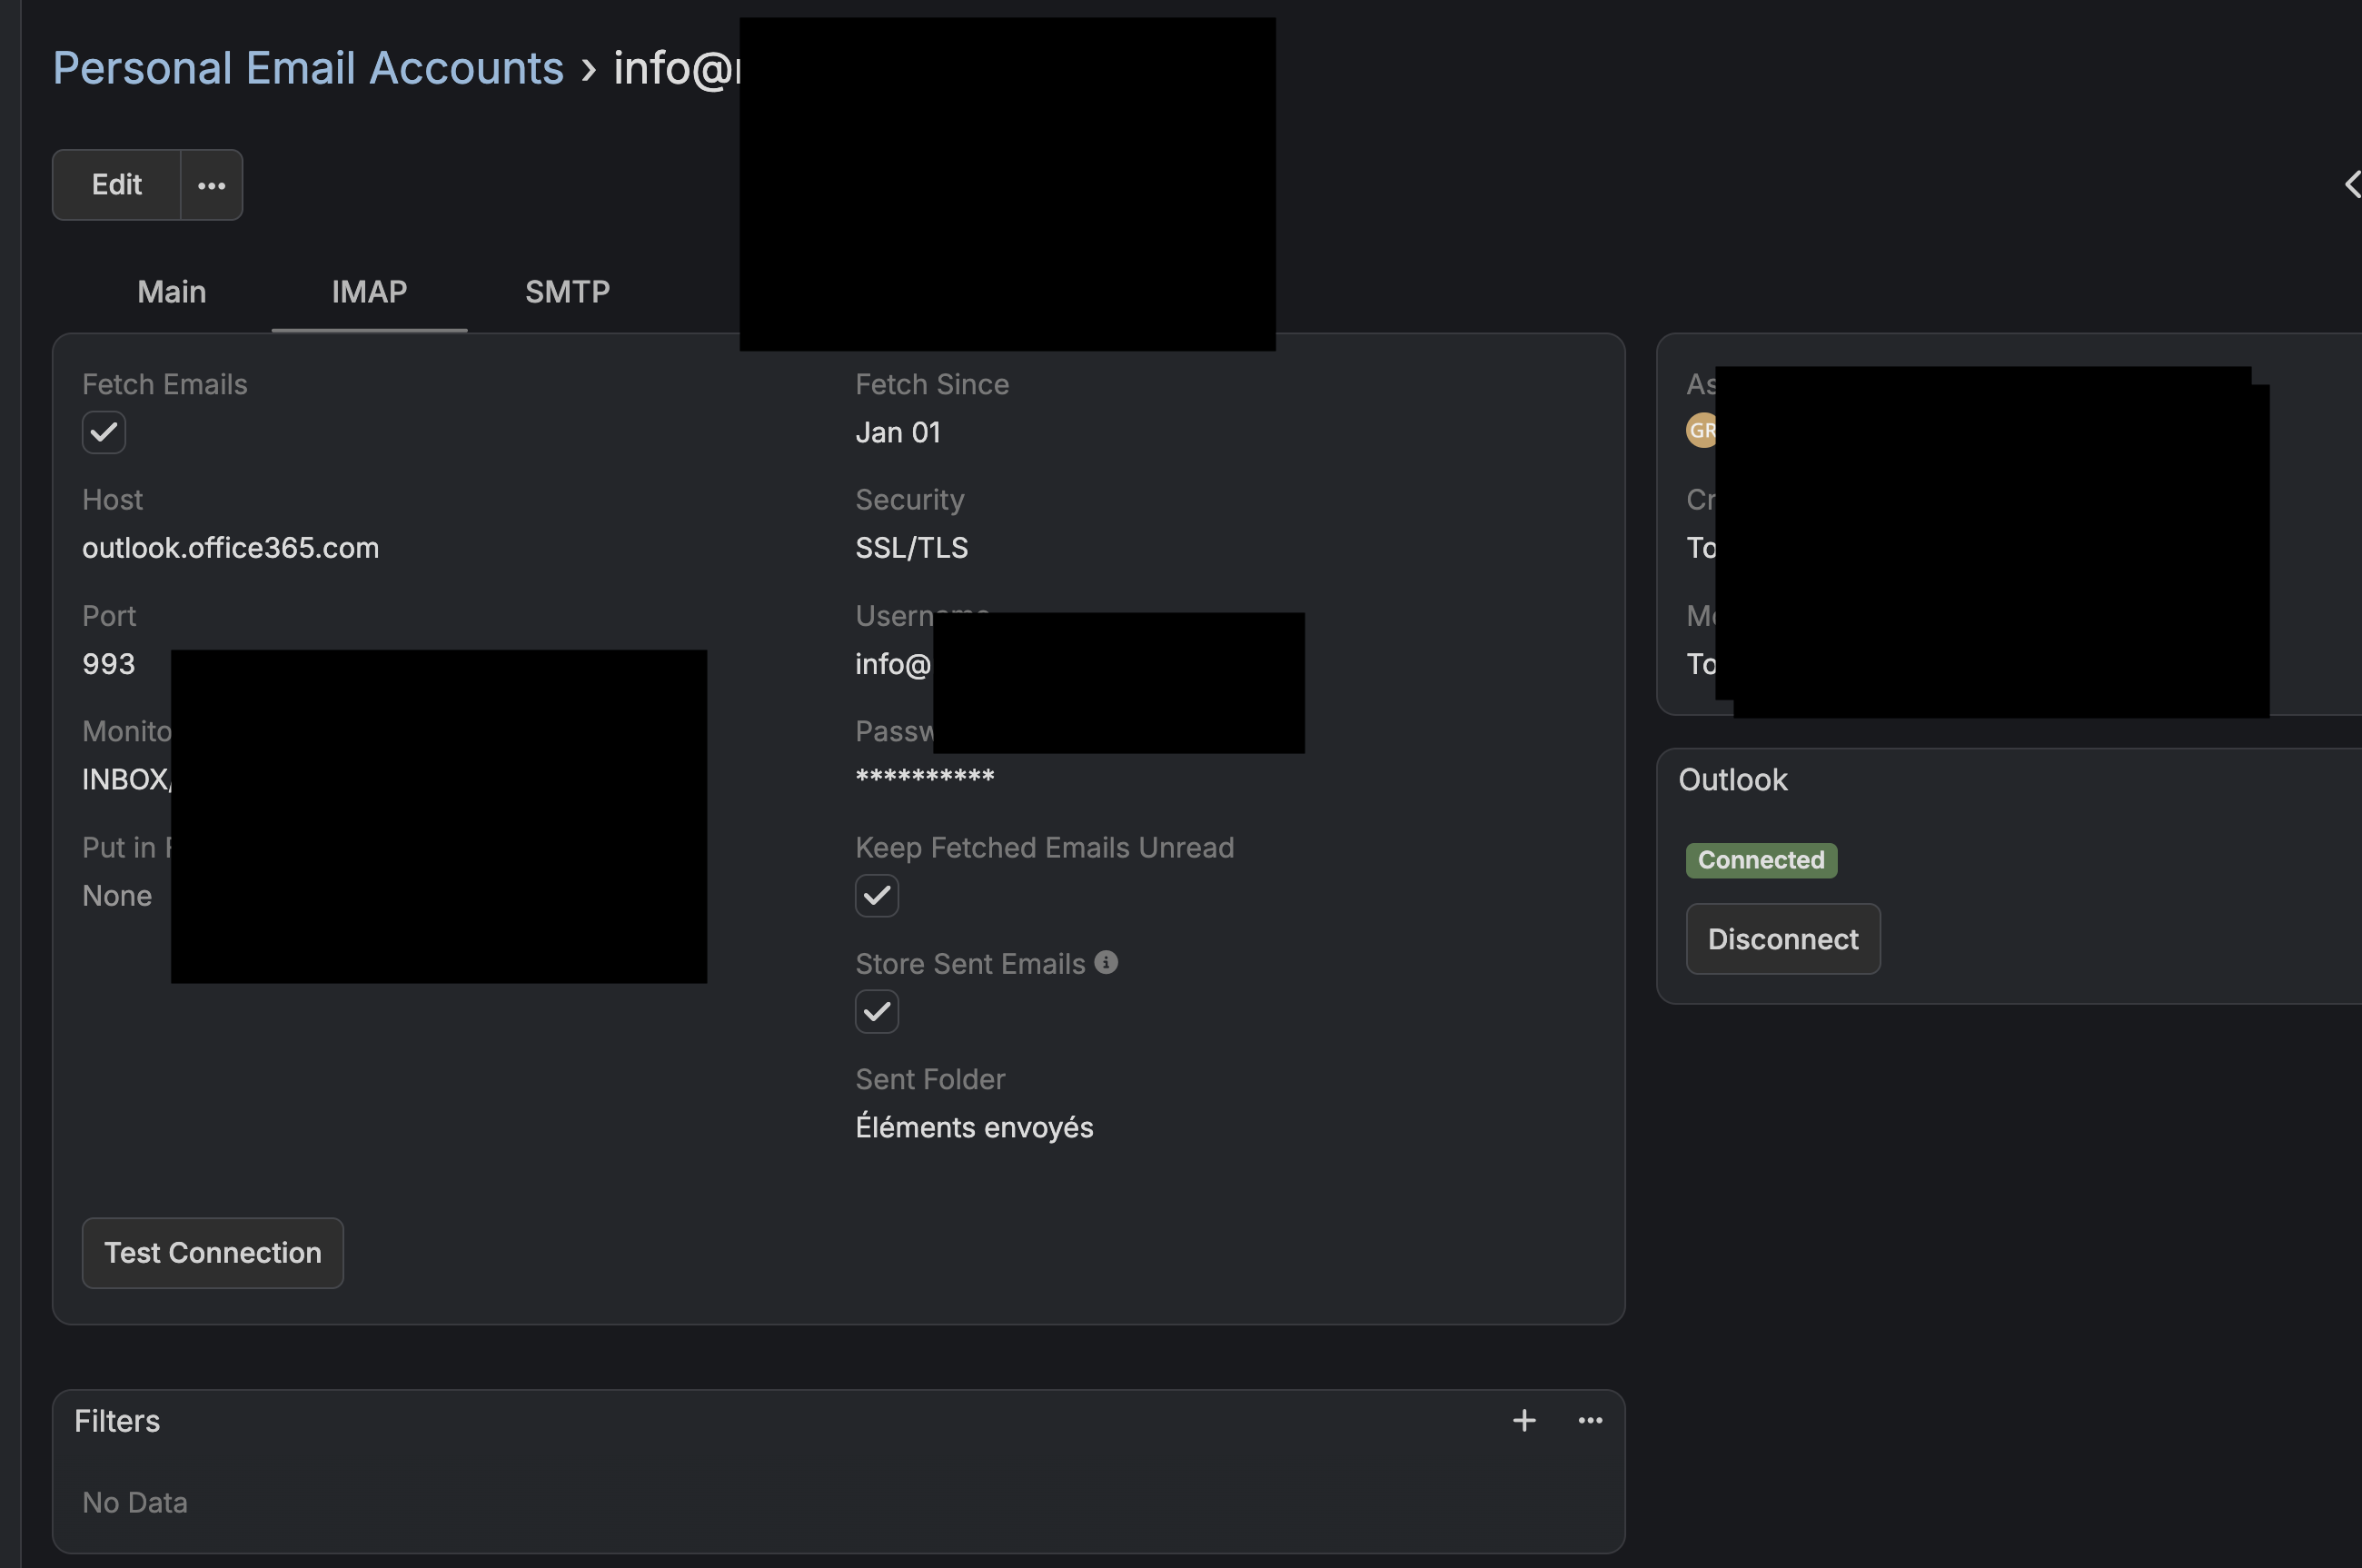The image size is (2362, 1568).
Task: Toggle the Fetch Emails checkbox
Action: 104,432
